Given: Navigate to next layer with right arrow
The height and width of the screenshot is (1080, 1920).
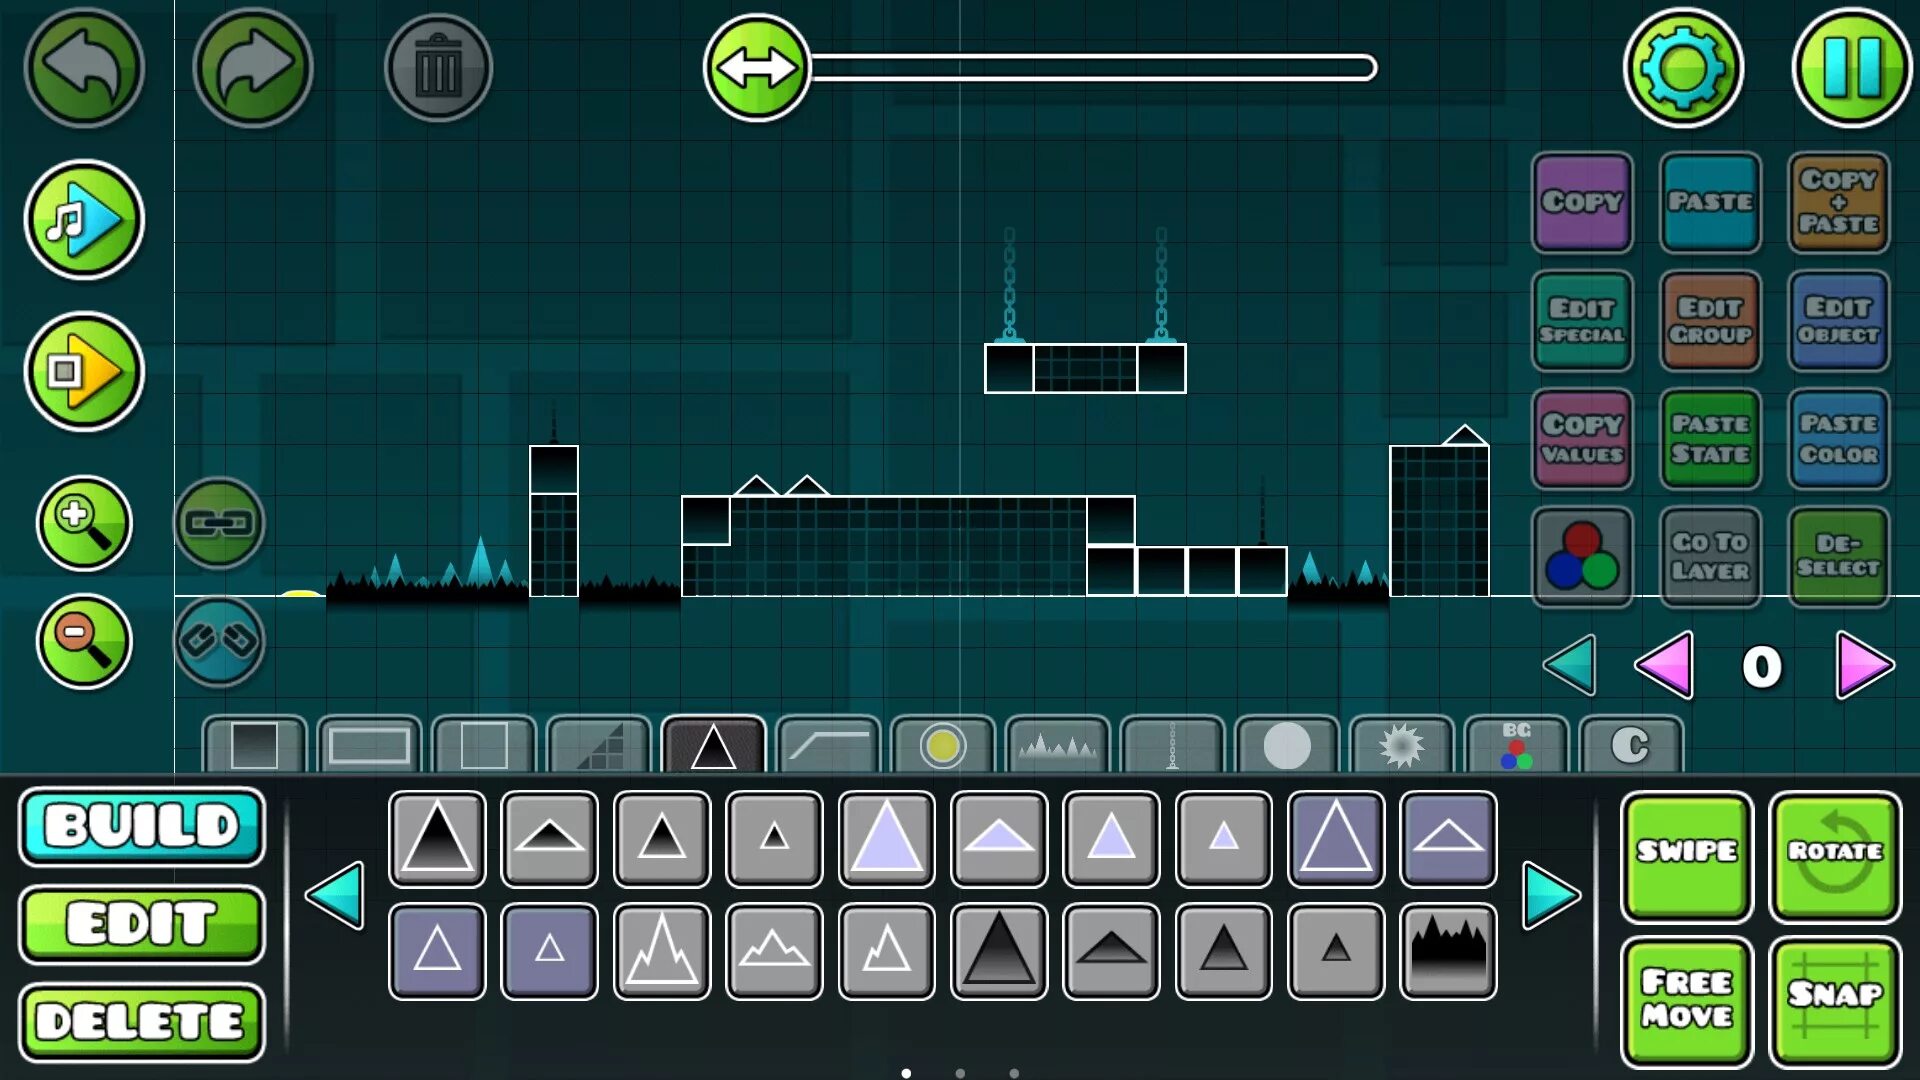Looking at the screenshot, I should pos(1861,666).
